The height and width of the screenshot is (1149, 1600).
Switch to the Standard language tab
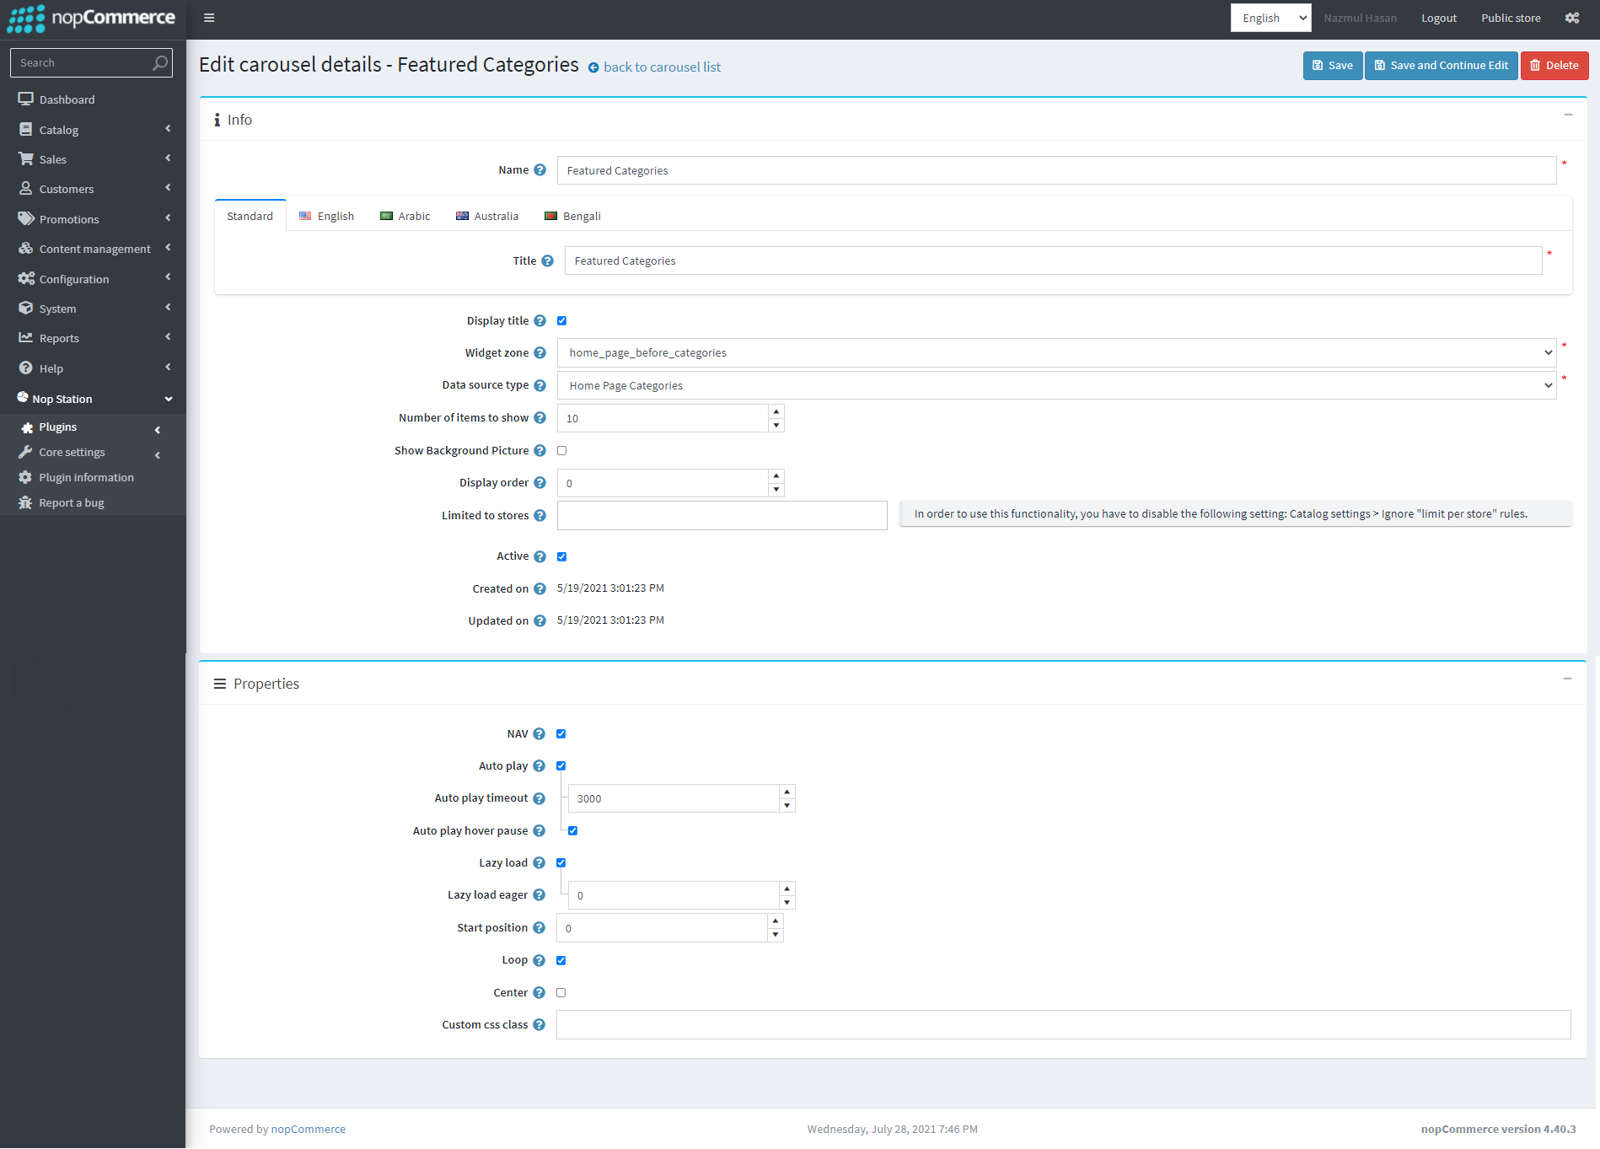point(250,216)
